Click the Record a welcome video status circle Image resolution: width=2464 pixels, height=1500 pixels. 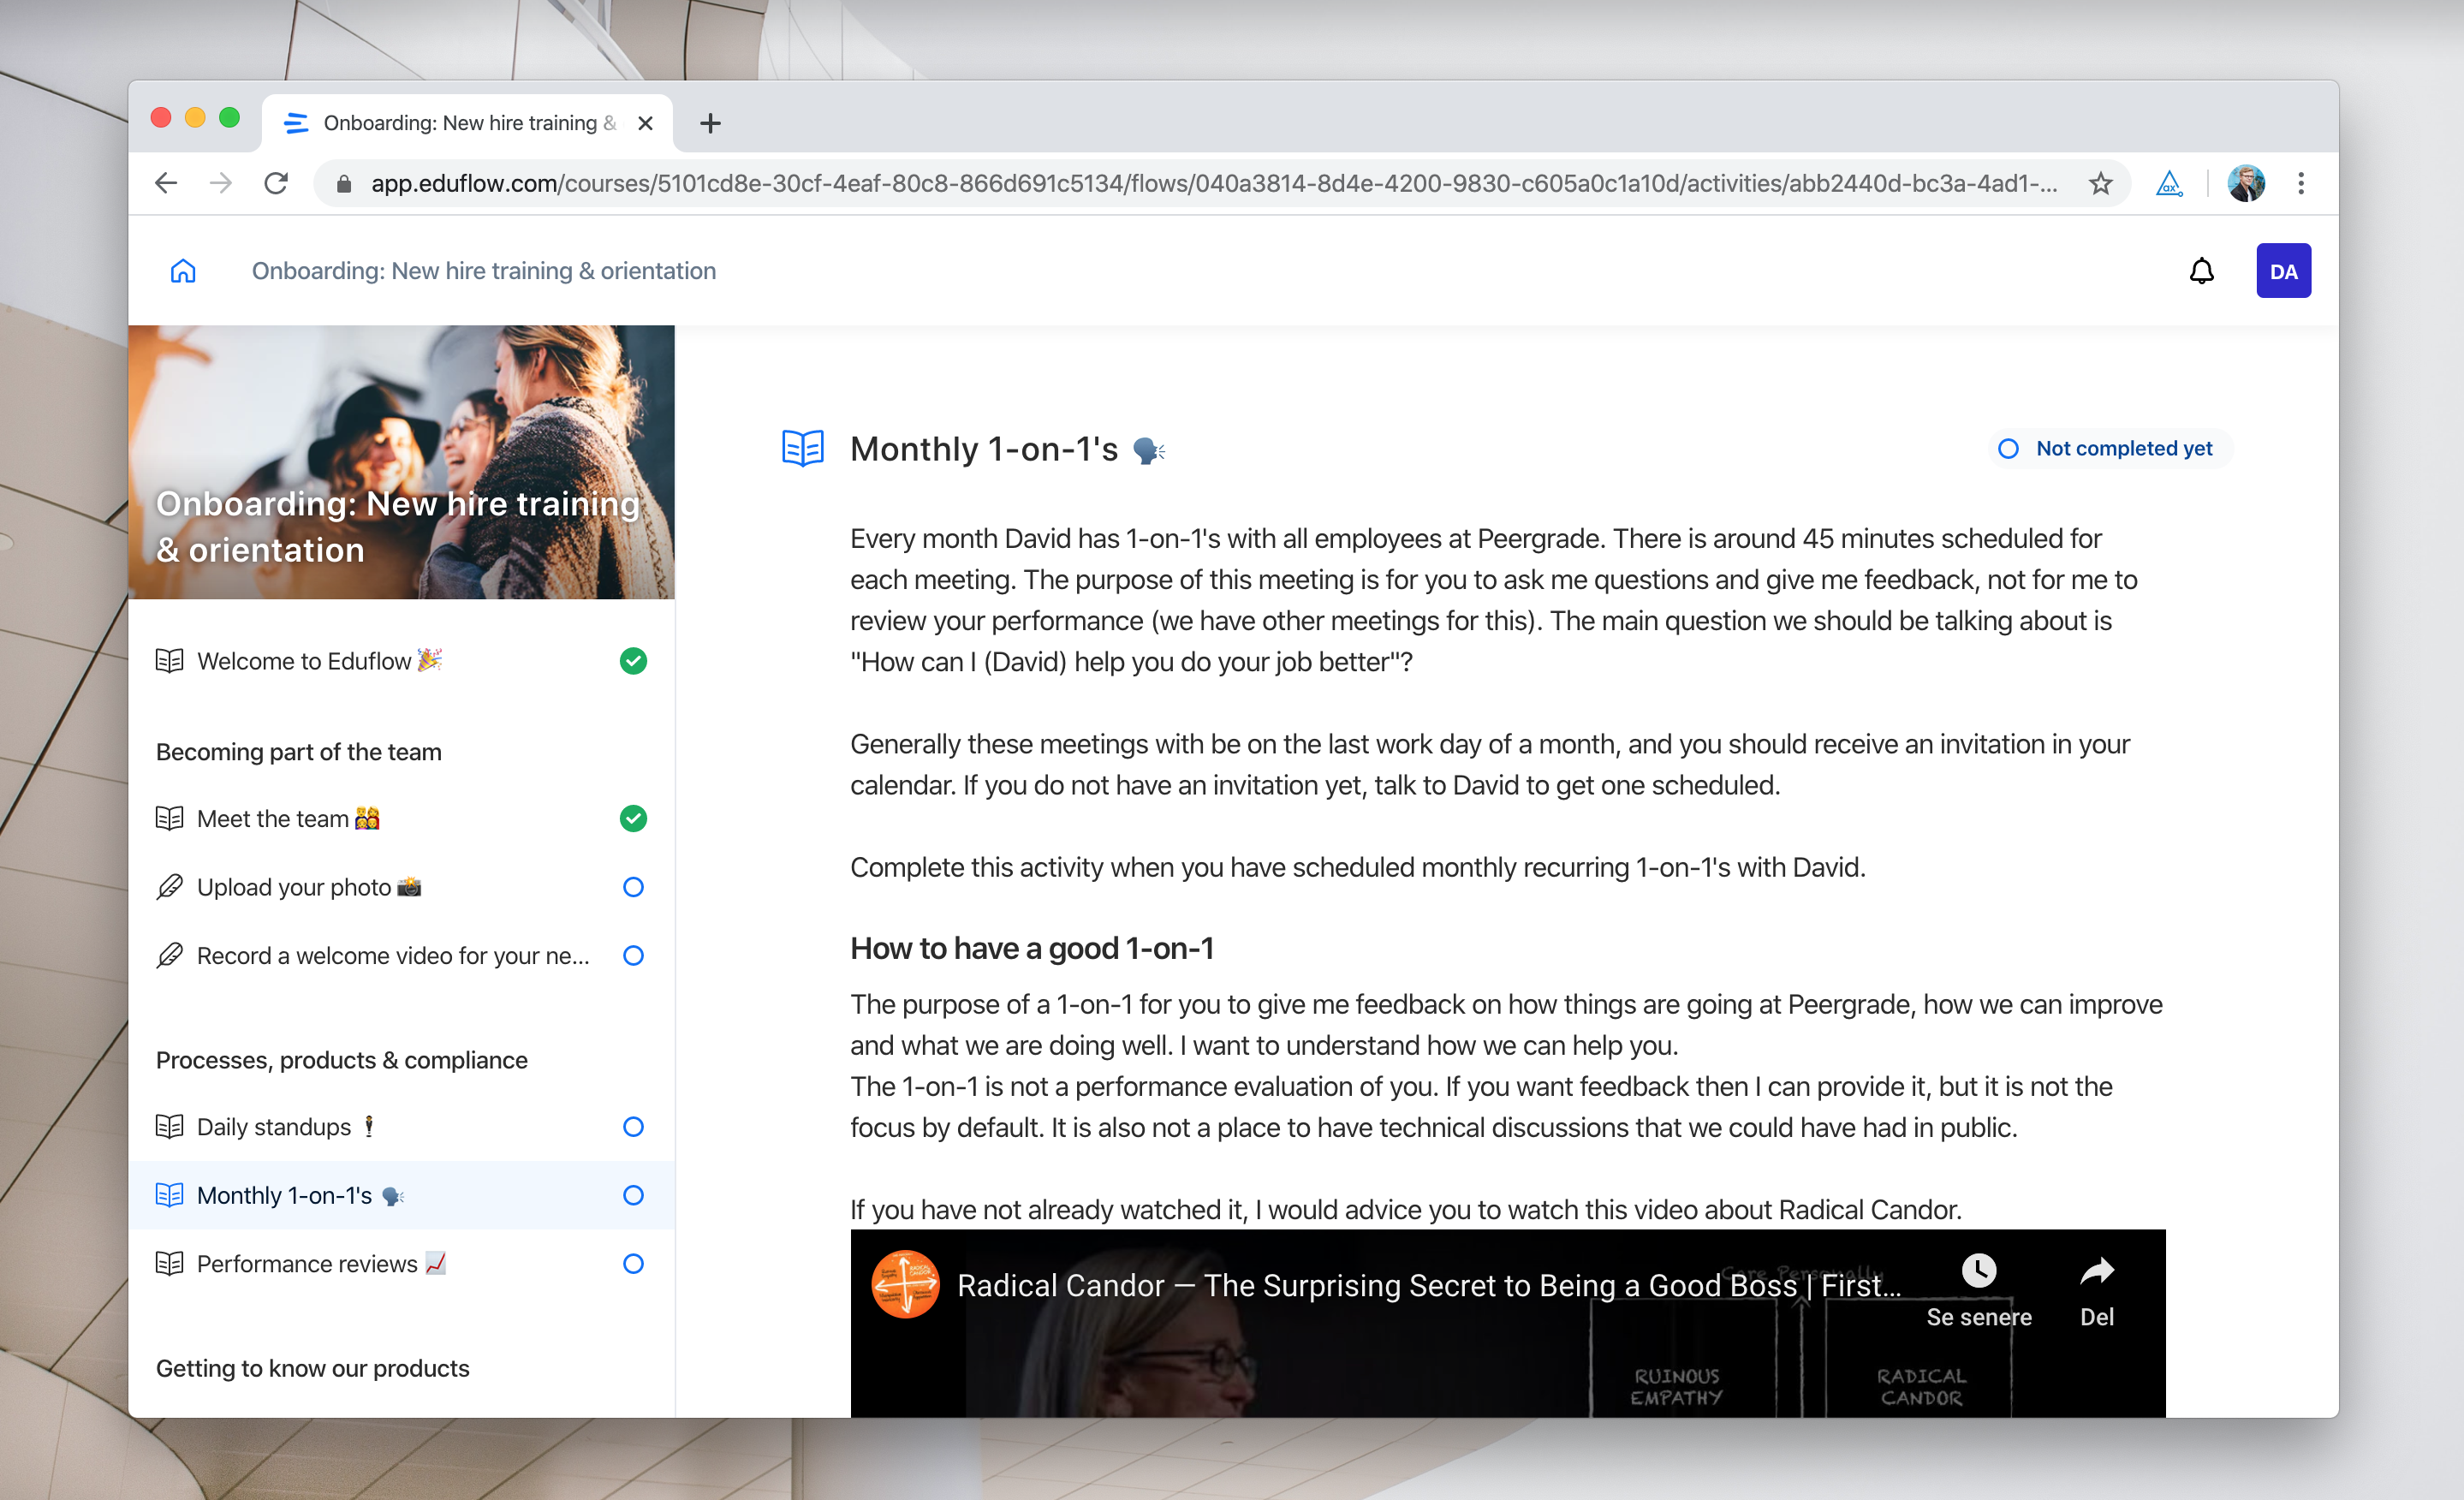click(633, 956)
